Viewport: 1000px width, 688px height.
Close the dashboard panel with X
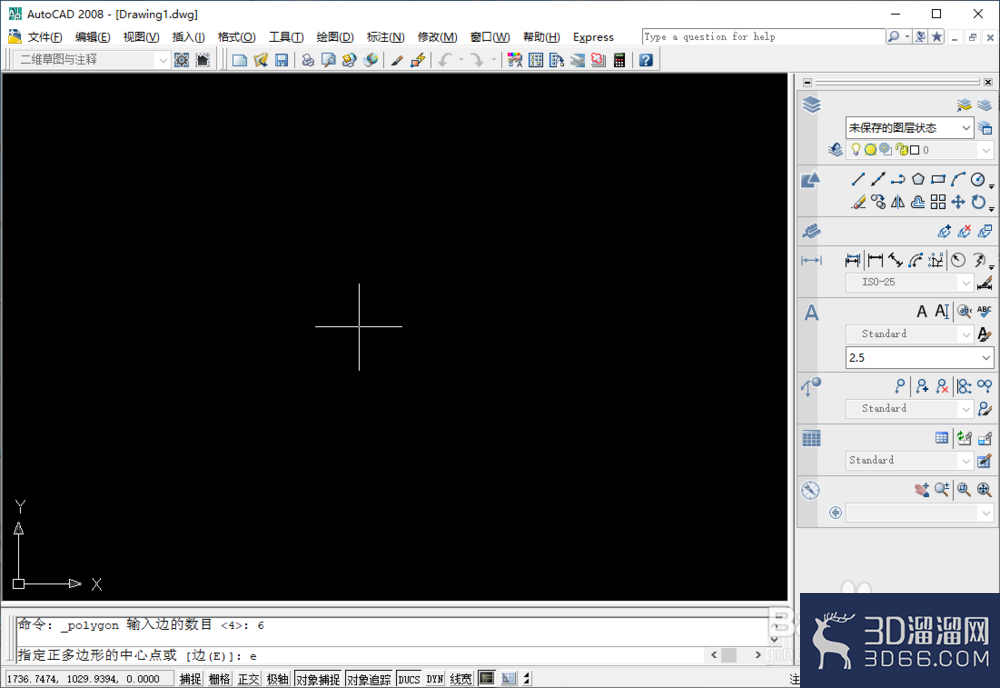tap(988, 82)
